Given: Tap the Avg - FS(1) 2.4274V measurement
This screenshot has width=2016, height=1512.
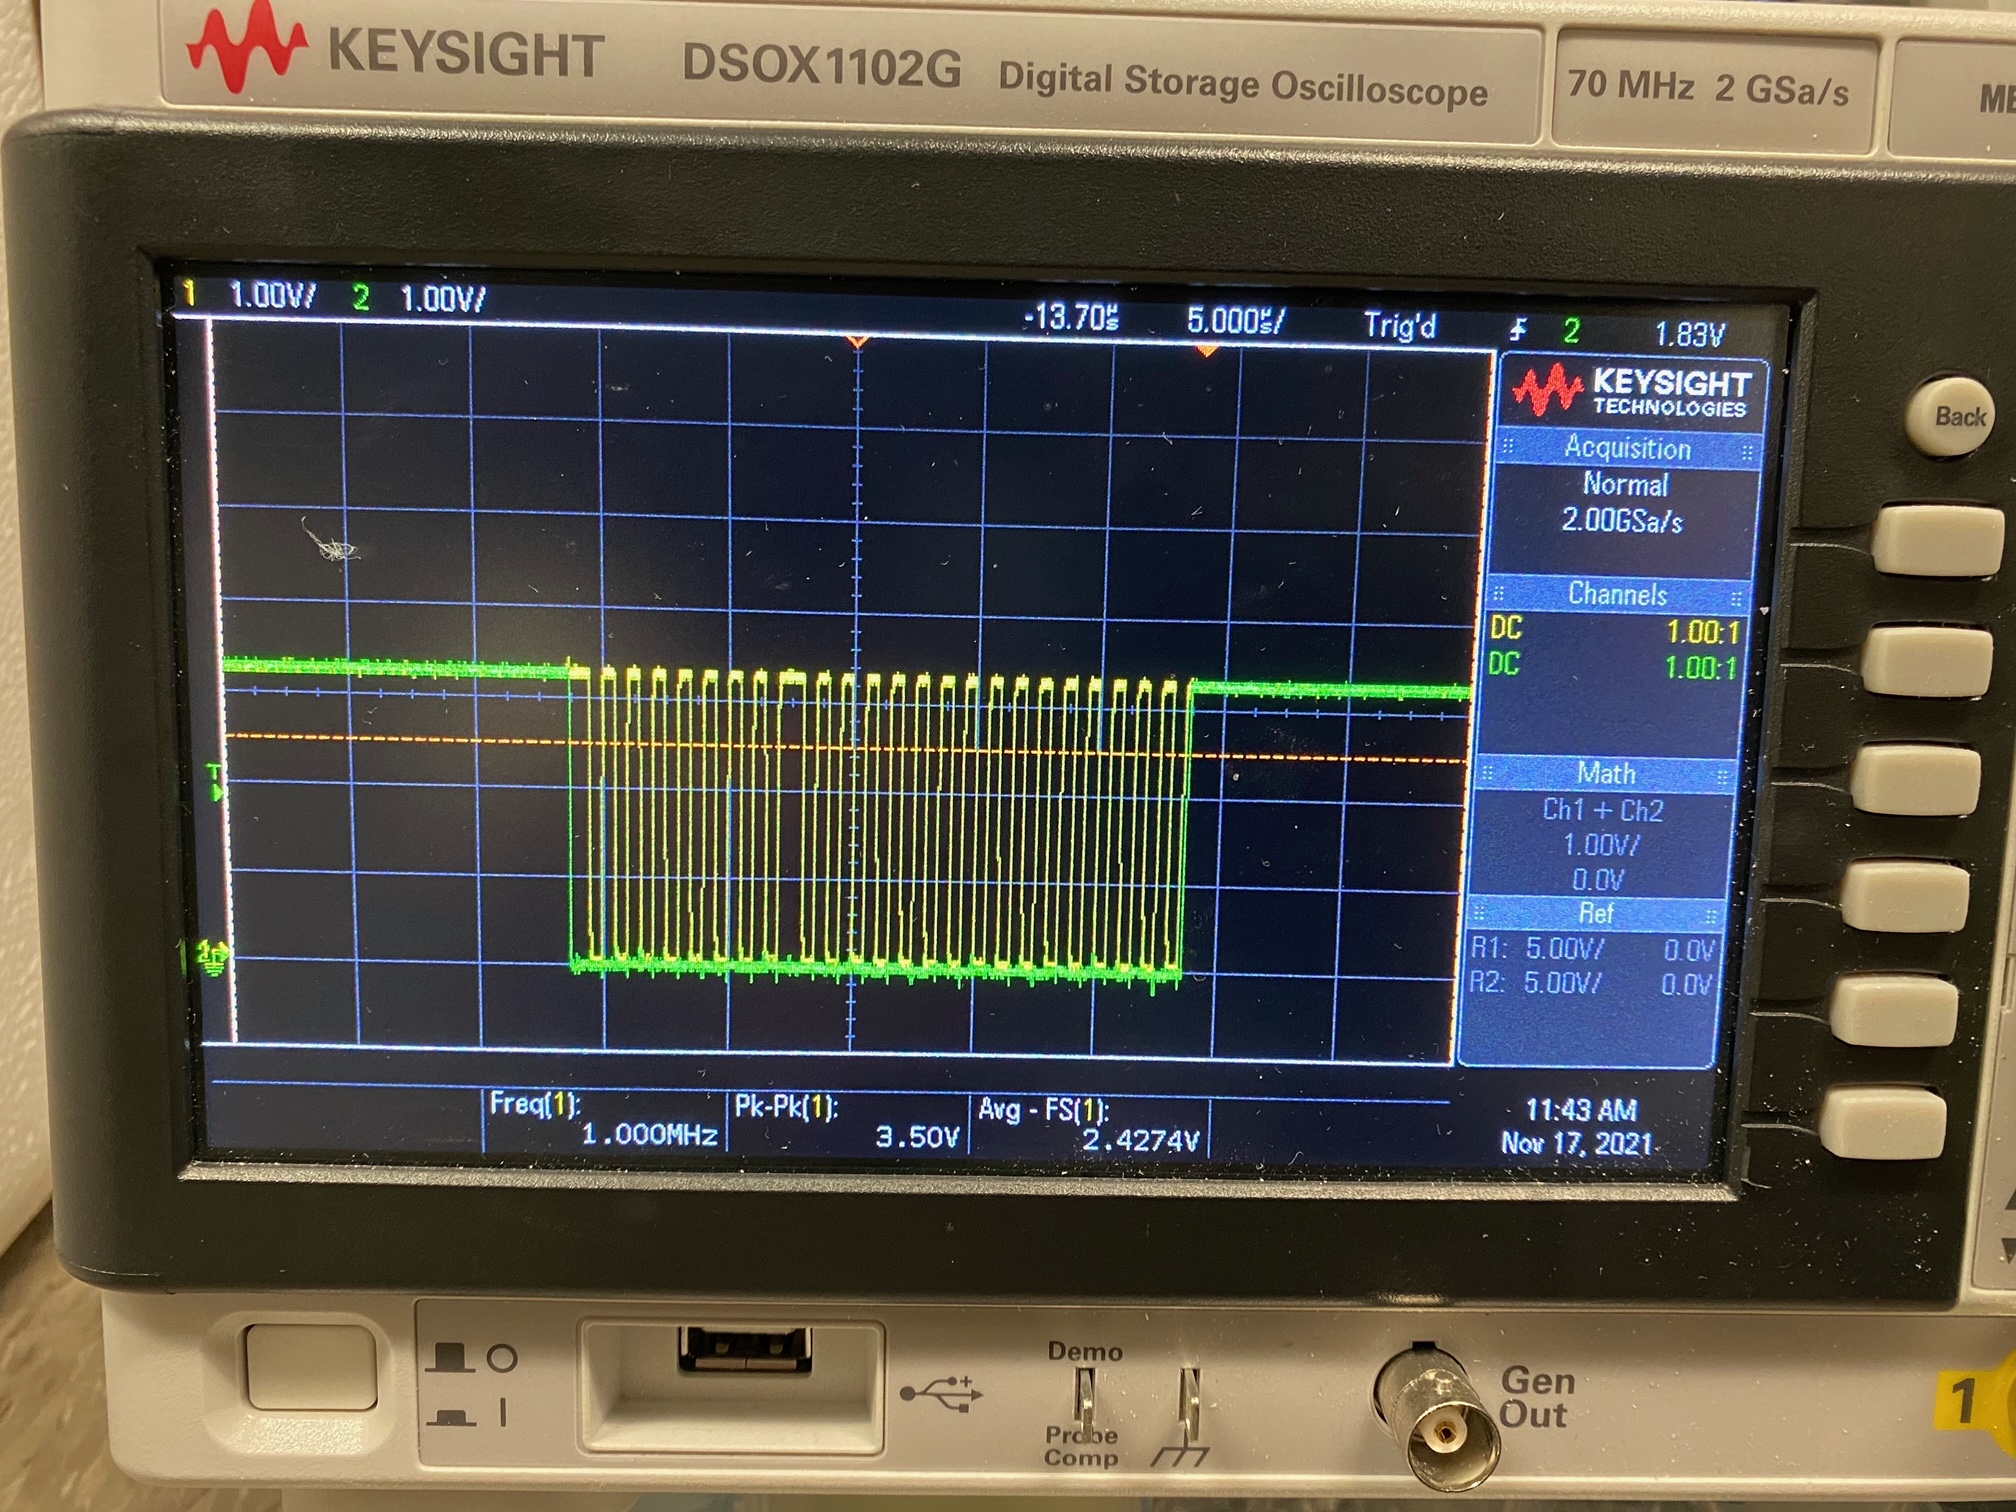Looking at the screenshot, I should (x=1088, y=1124).
